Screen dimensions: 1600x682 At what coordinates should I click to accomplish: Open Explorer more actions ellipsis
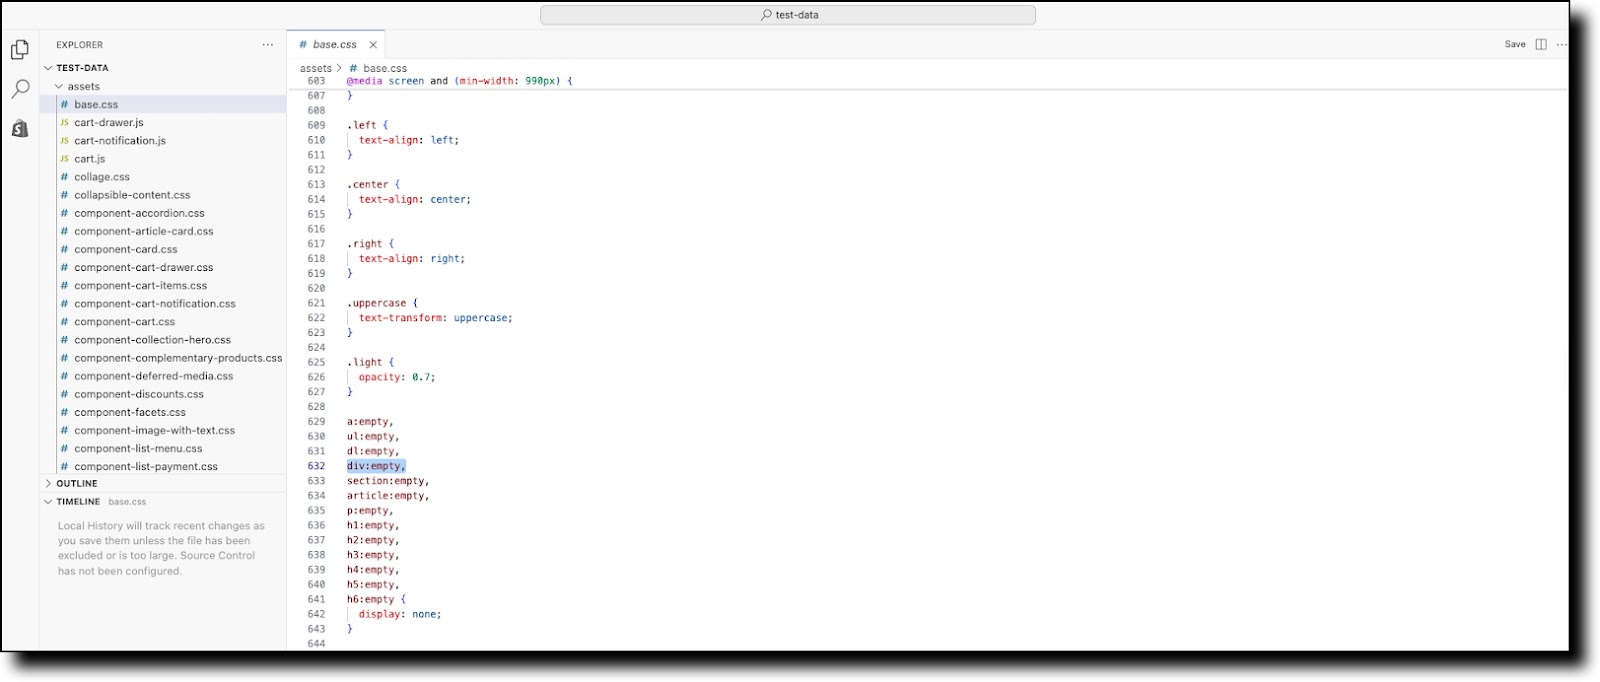pos(267,45)
